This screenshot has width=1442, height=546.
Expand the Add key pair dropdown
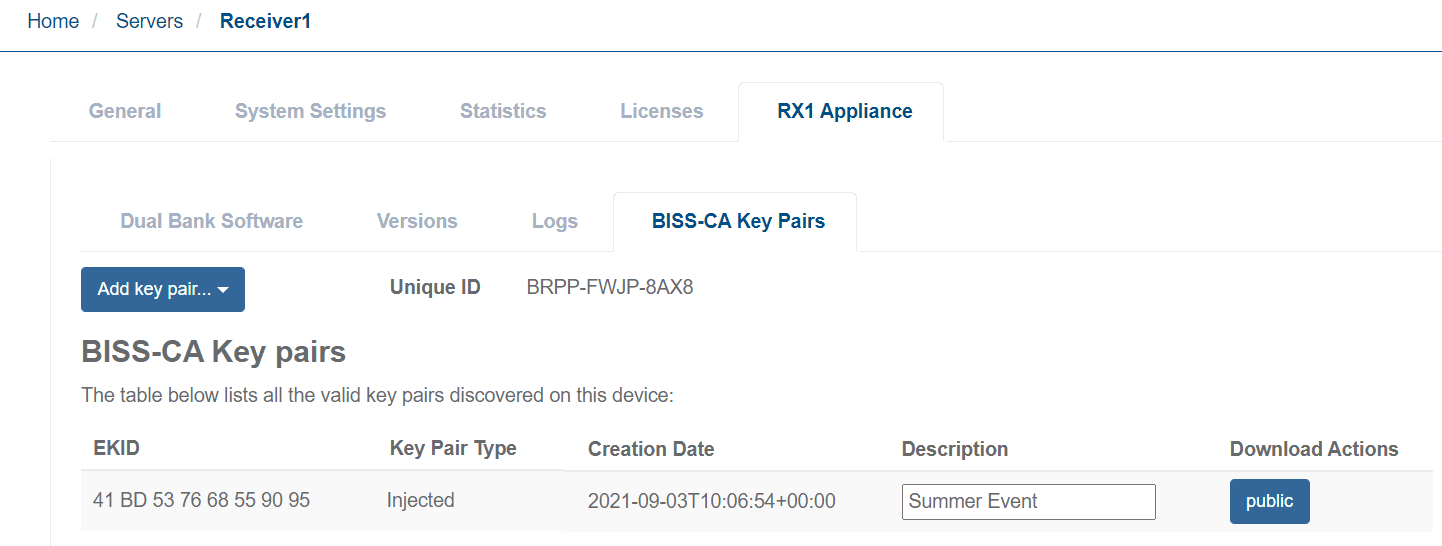click(x=163, y=289)
